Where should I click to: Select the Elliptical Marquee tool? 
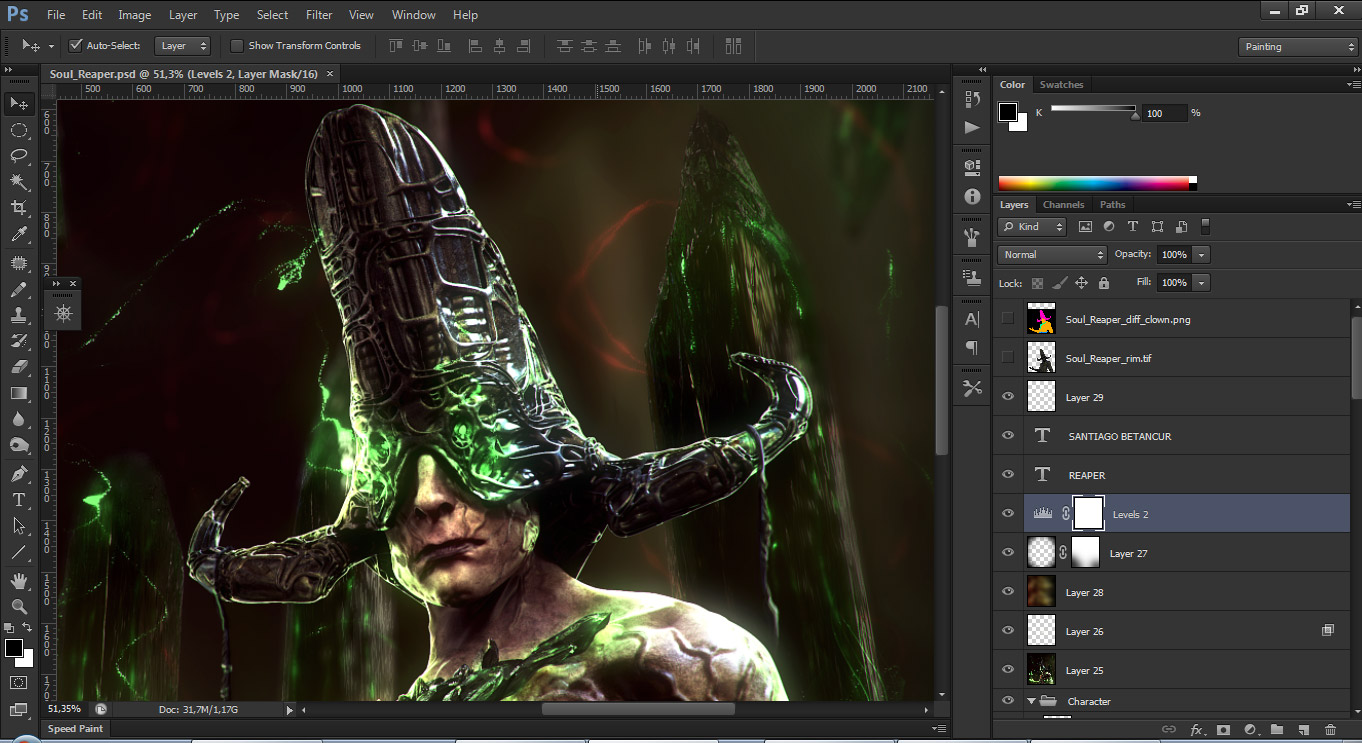[19, 130]
